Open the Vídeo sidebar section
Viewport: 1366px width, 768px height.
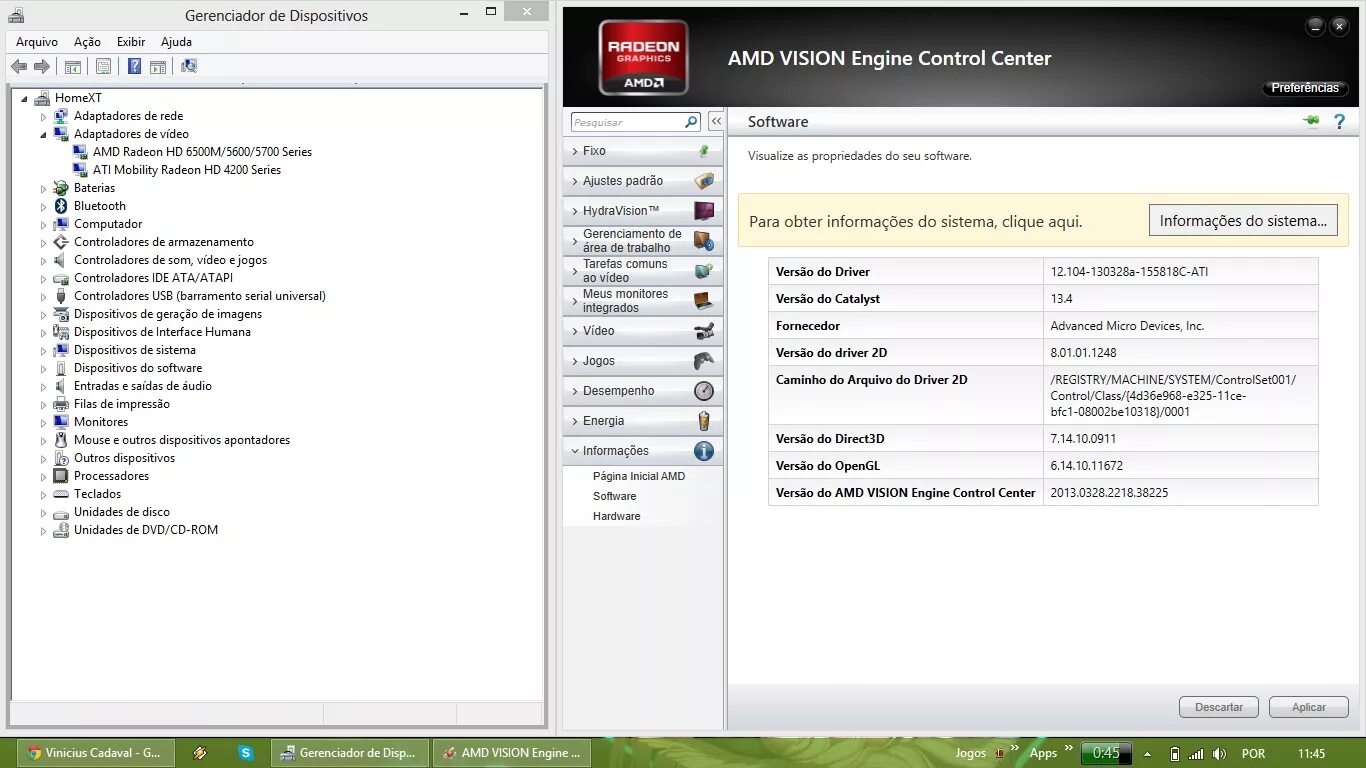(x=643, y=331)
